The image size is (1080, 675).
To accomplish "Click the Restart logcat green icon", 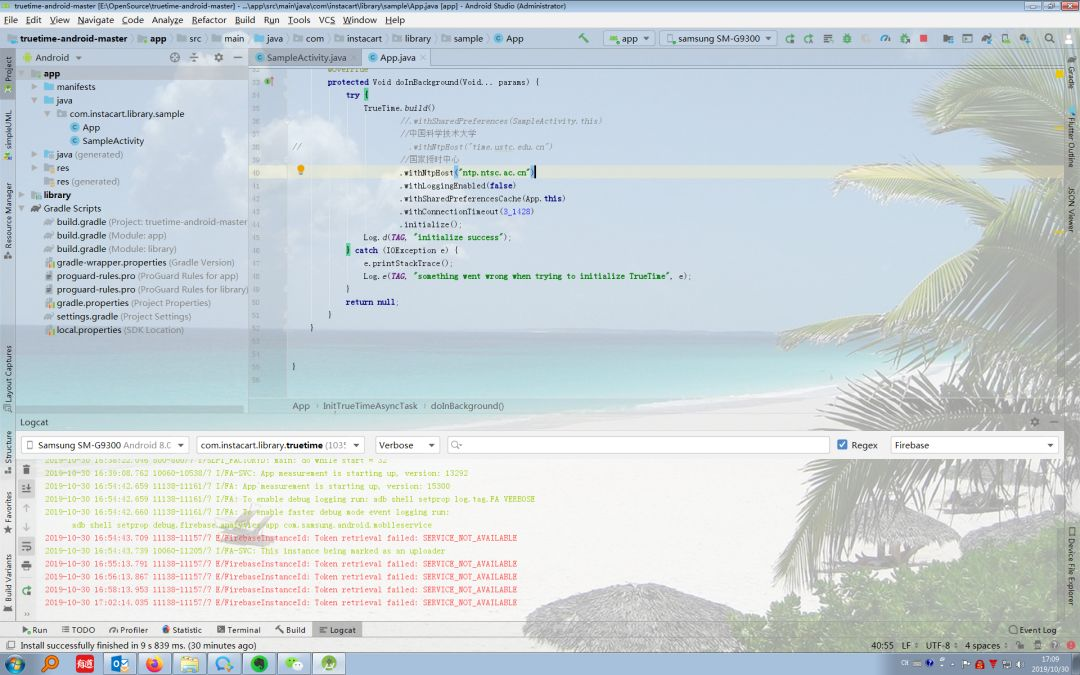I will coord(26,591).
